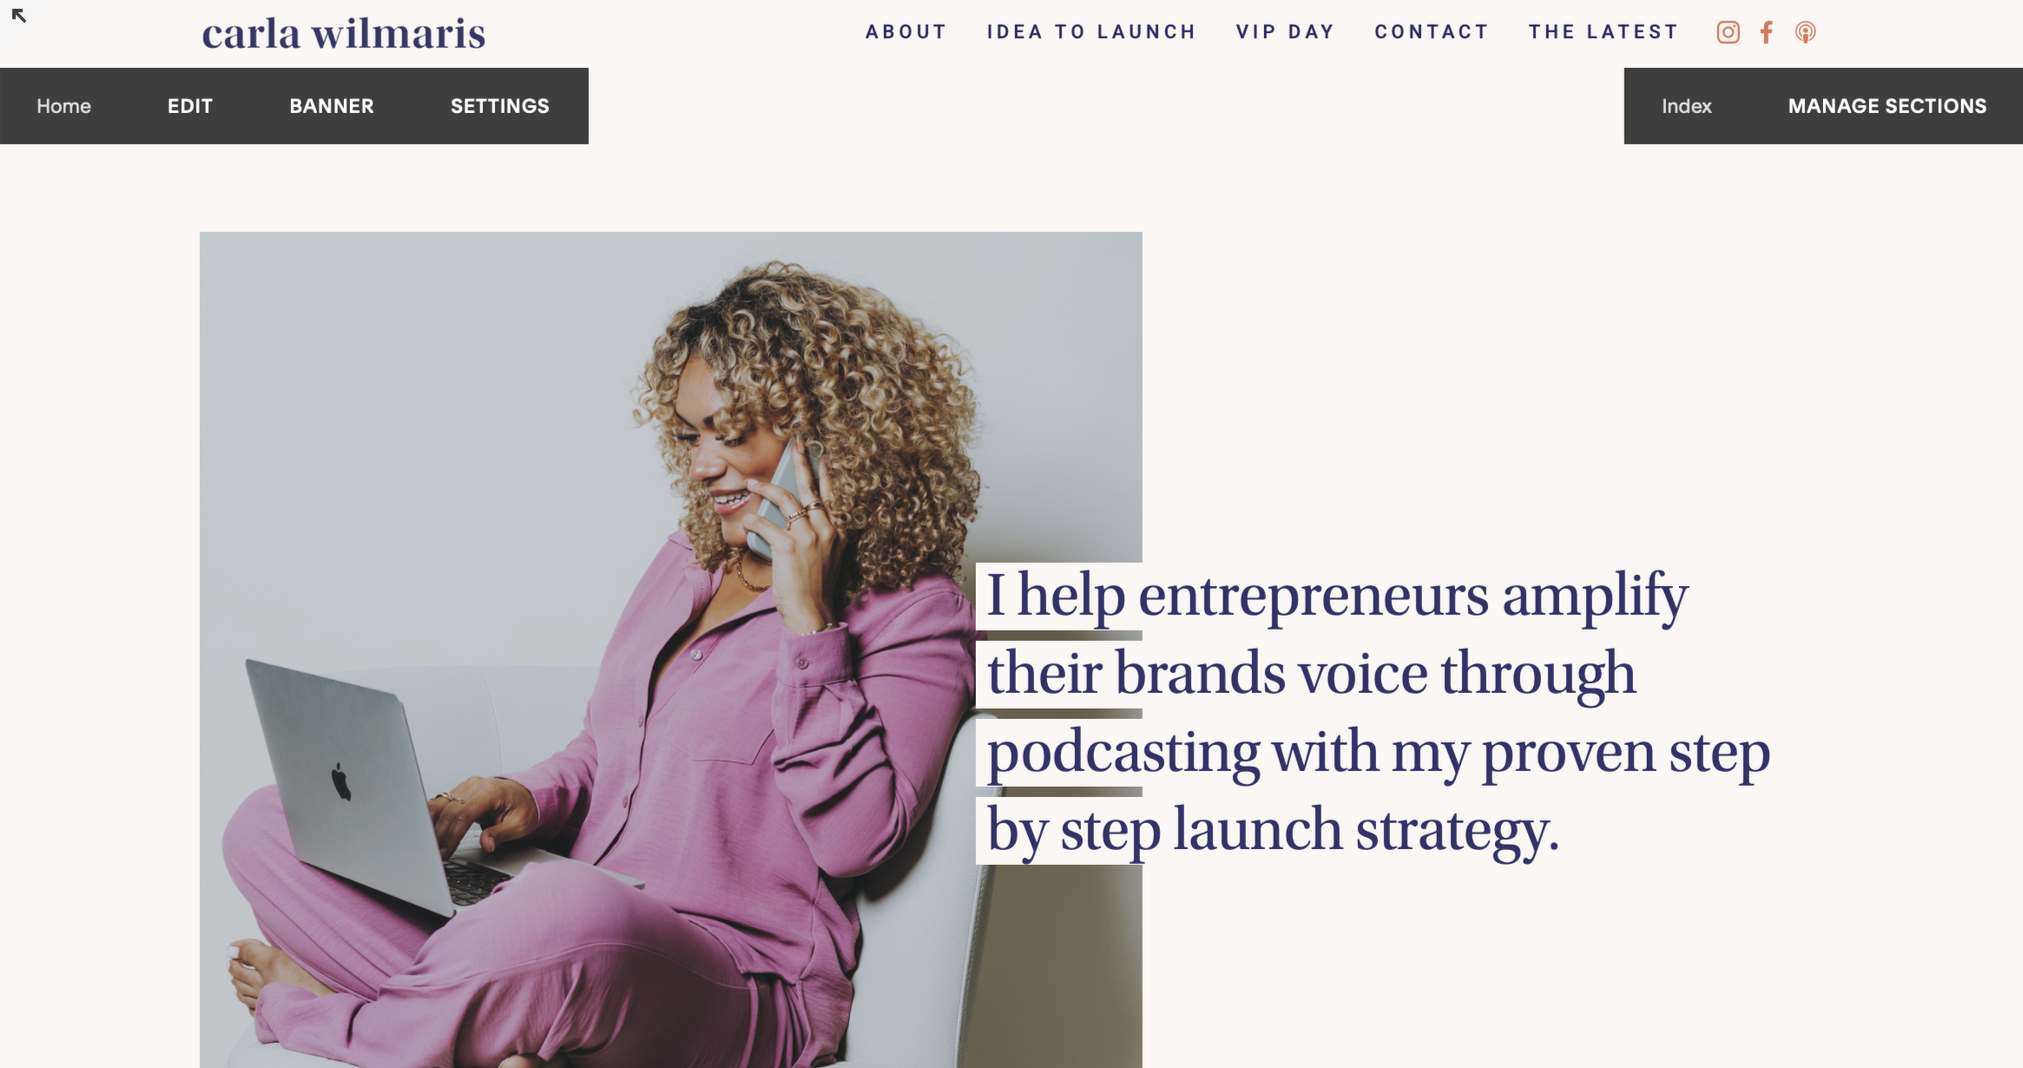Open the ABOUT navigation link
The height and width of the screenshot is (1068, 2023).
(x=906, y=32)
